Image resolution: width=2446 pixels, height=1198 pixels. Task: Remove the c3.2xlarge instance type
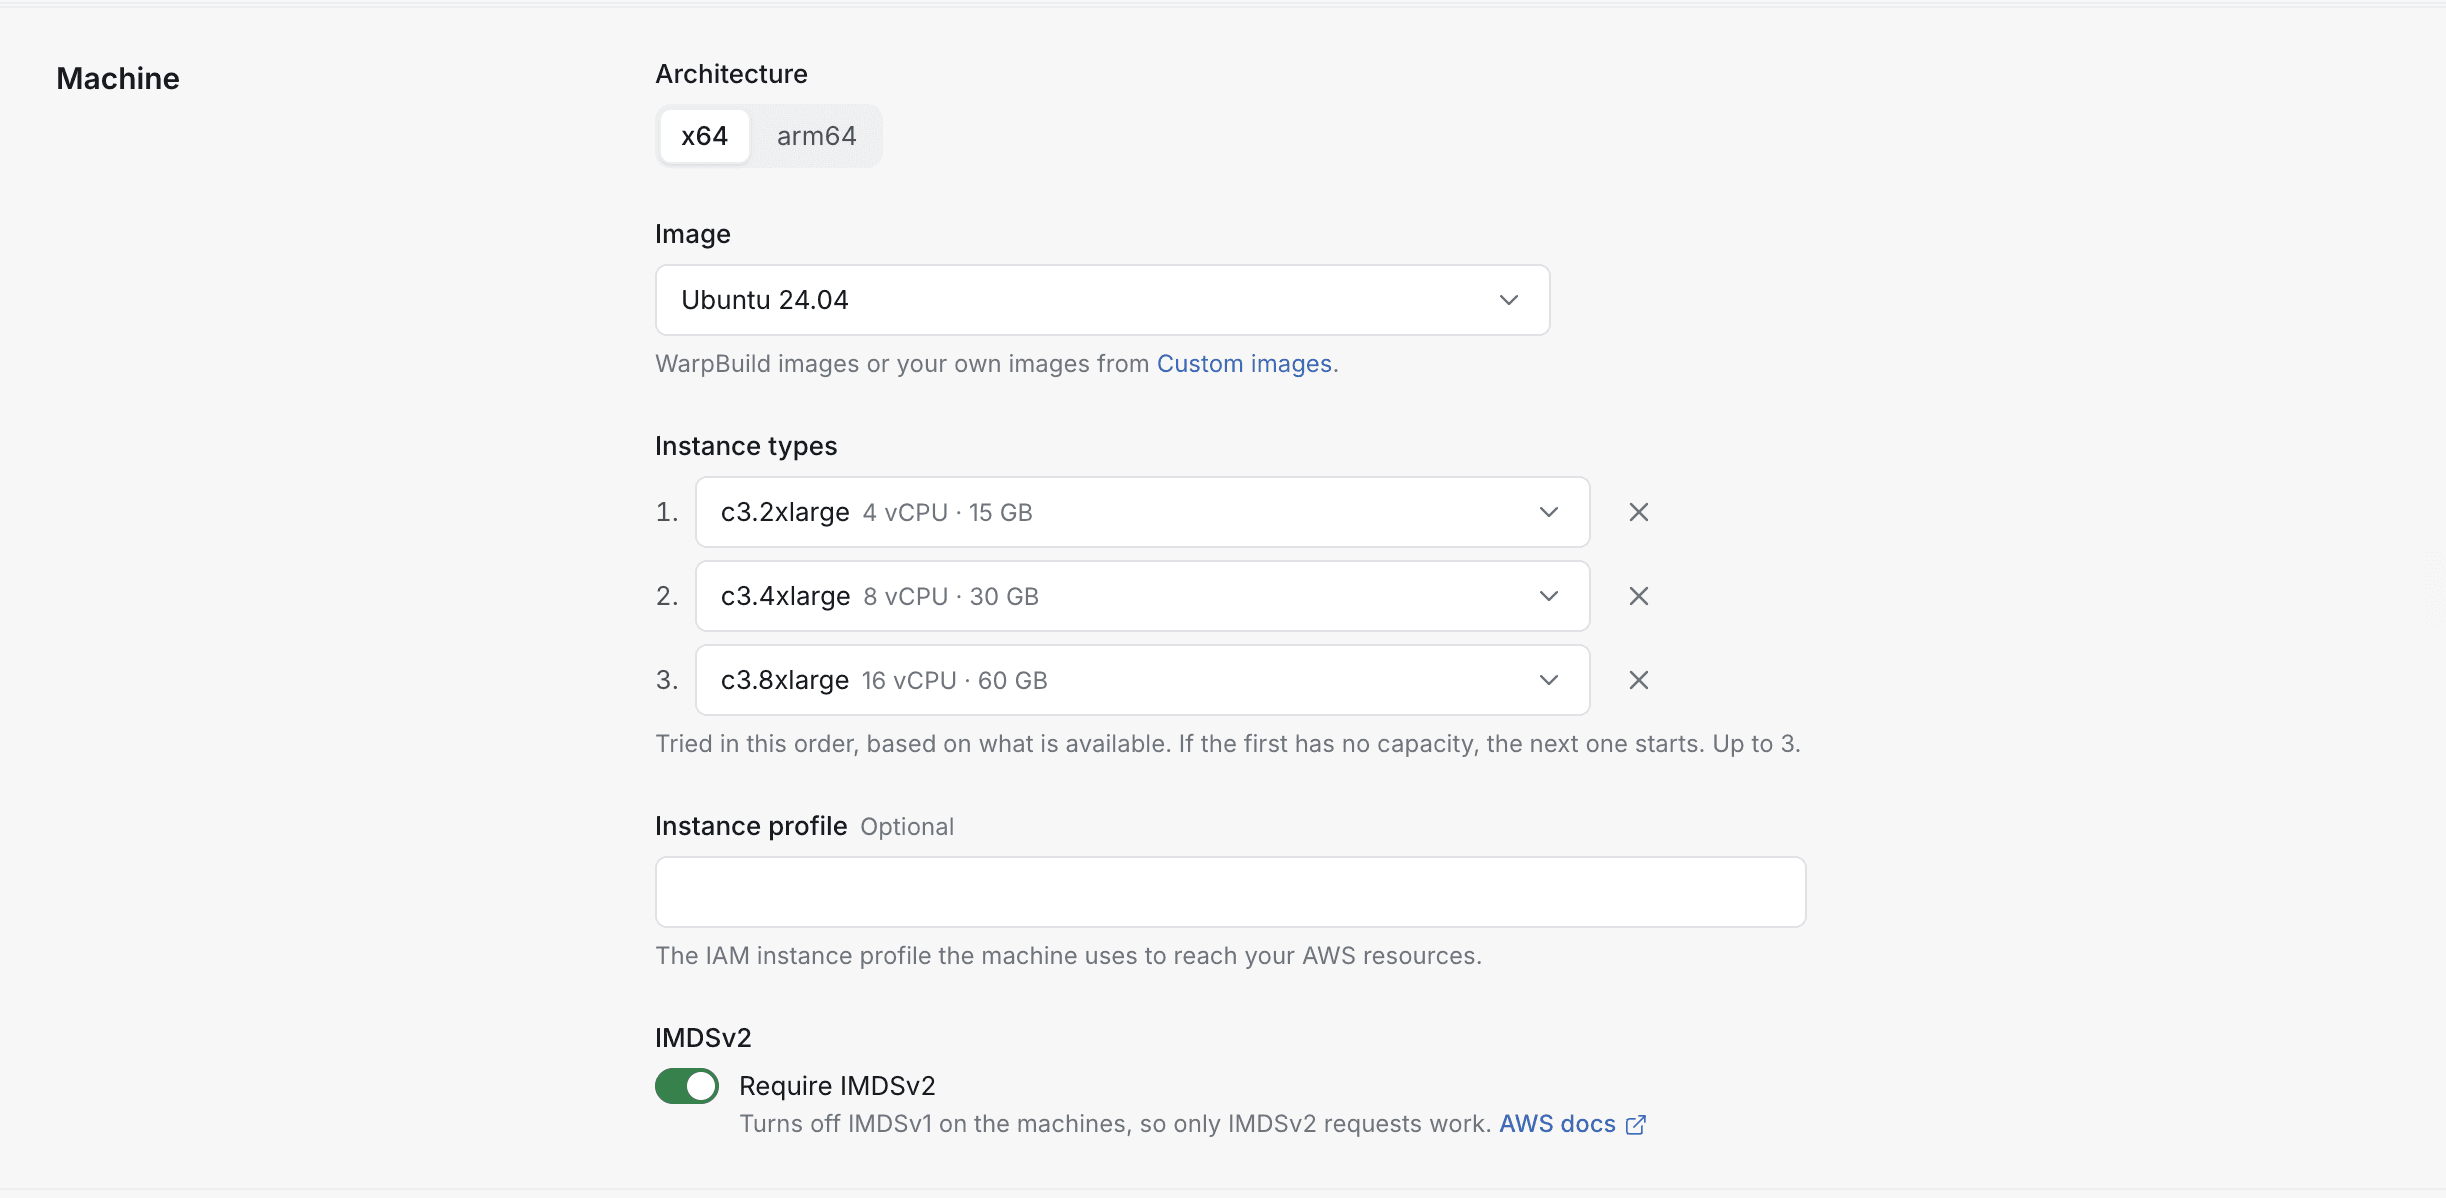1638,512
